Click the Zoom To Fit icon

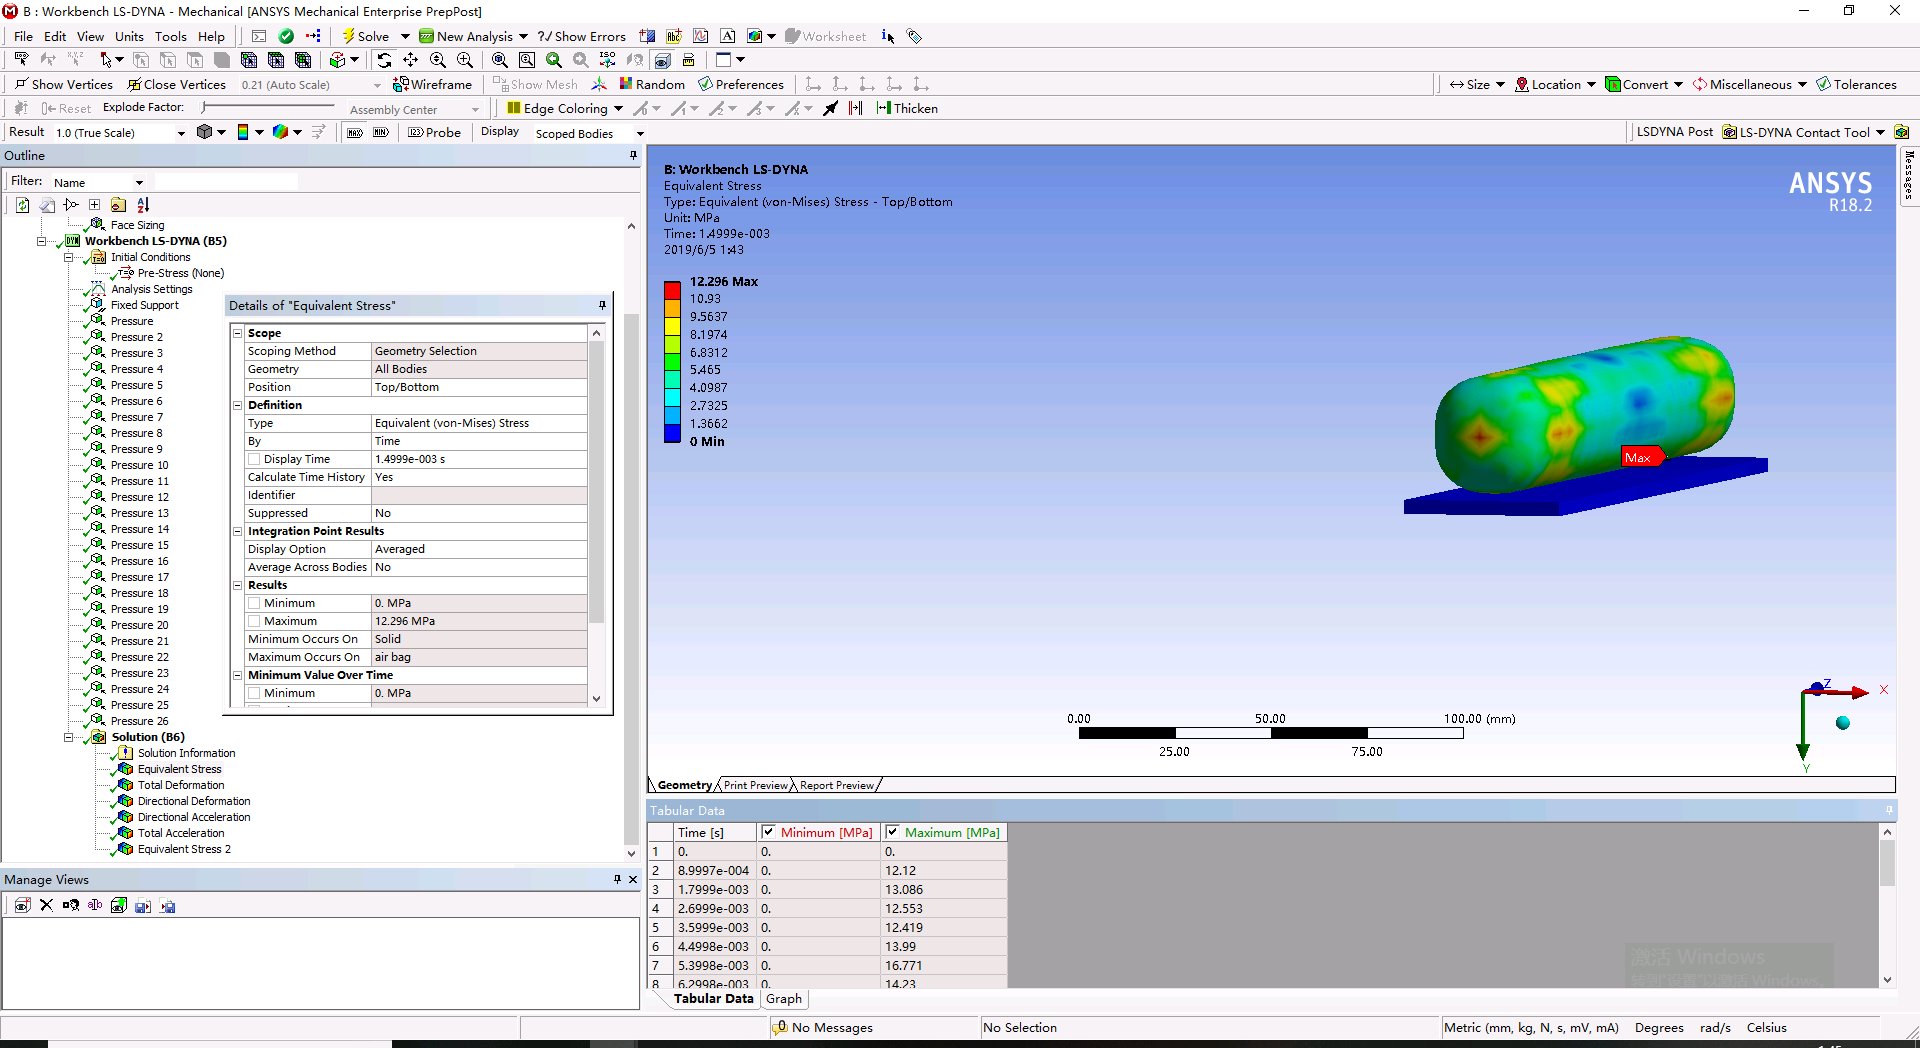tap(500, 60)
